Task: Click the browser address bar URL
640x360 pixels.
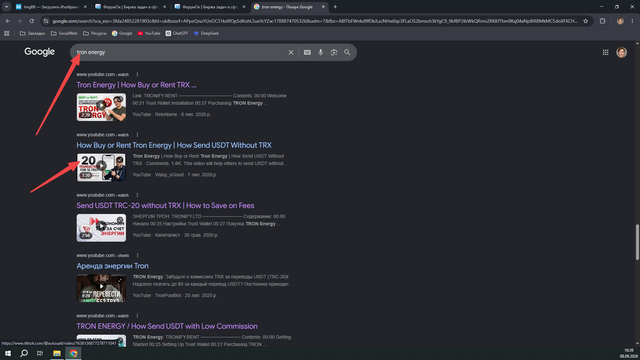Action: [314, 21]
